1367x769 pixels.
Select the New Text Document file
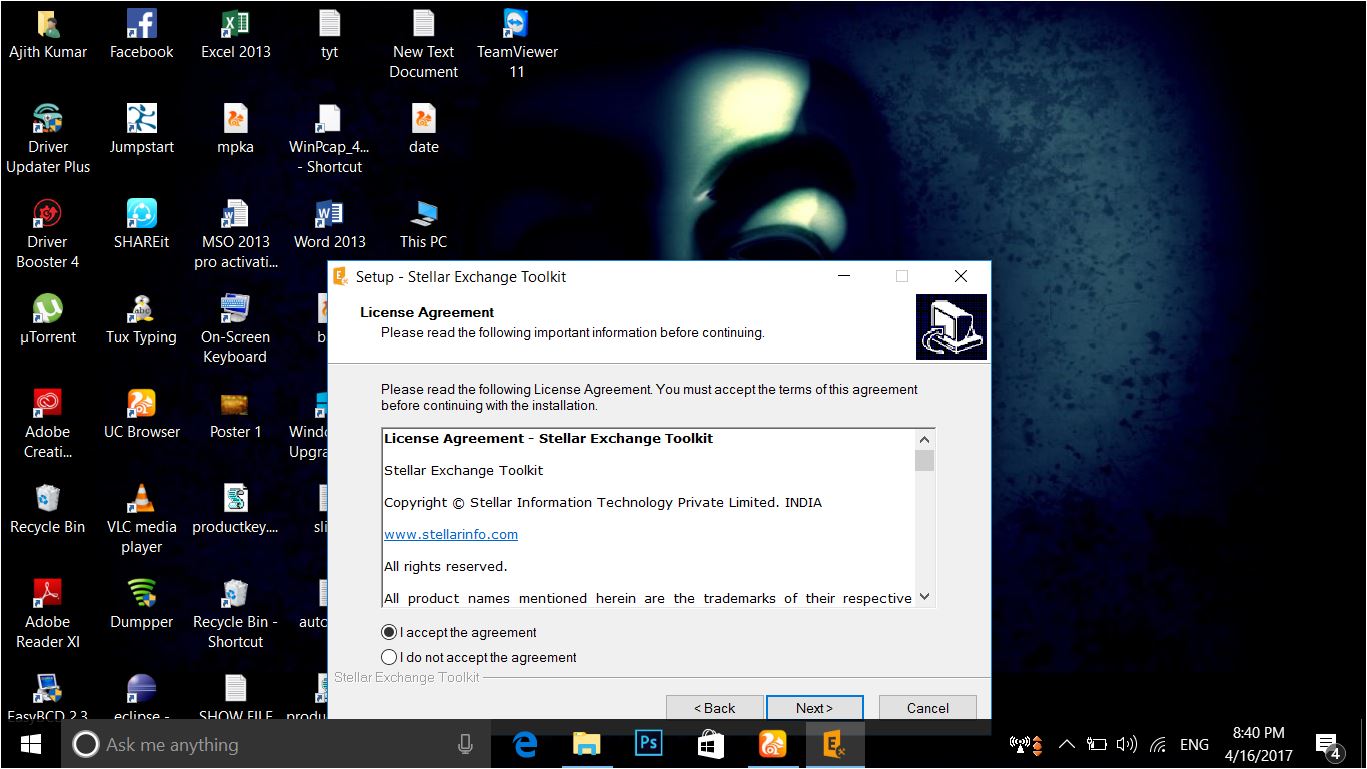423,45
